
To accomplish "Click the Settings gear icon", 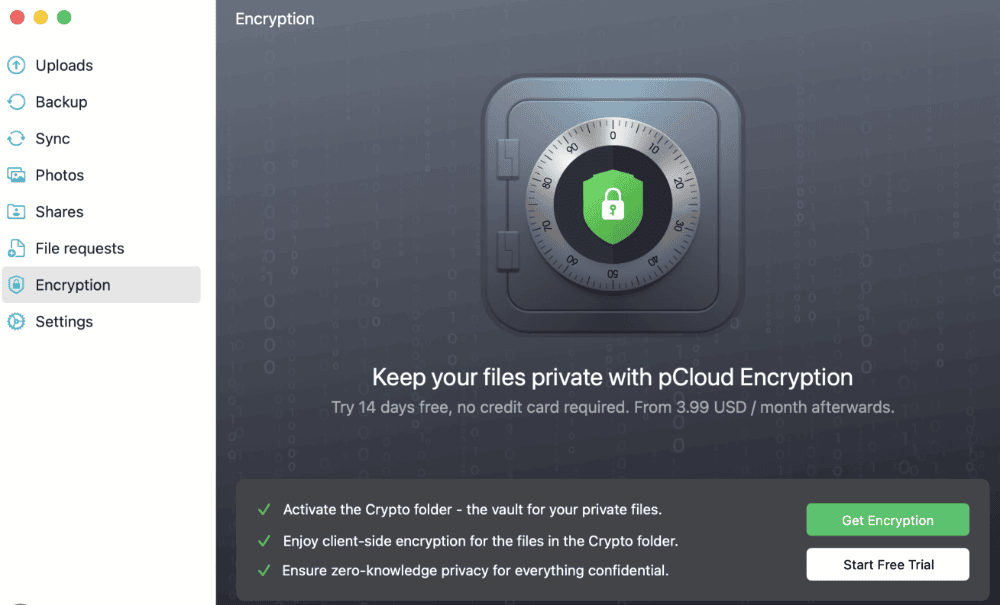I will pos(16,322).
